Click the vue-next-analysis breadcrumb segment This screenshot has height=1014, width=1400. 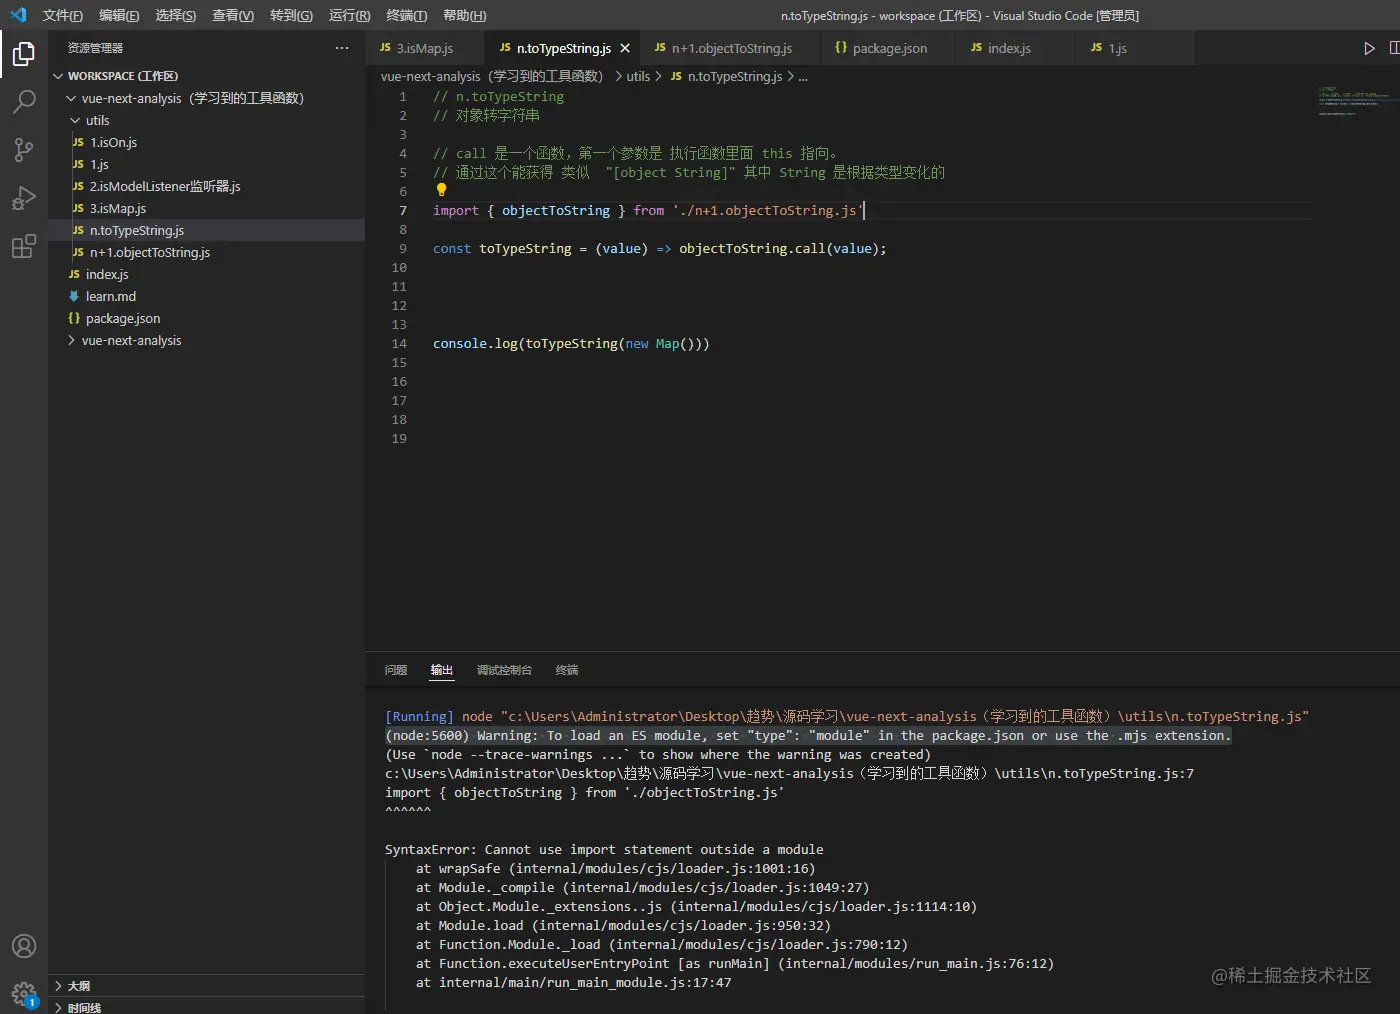[x=491, y=76]
